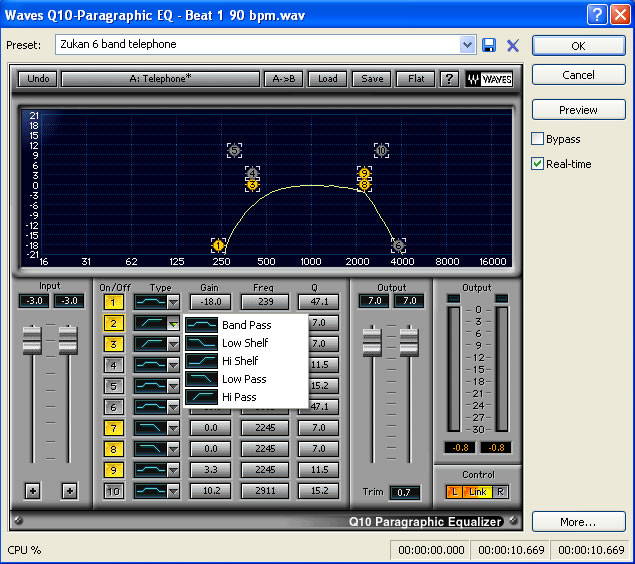
Task: Open band 1 type dropdown arrow
Action: tap(173, 302)
